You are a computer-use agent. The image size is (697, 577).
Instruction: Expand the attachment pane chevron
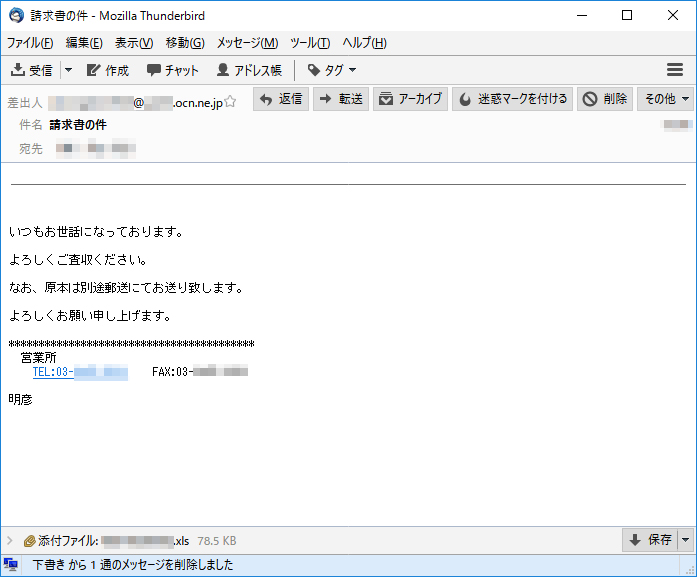[10, 541]
